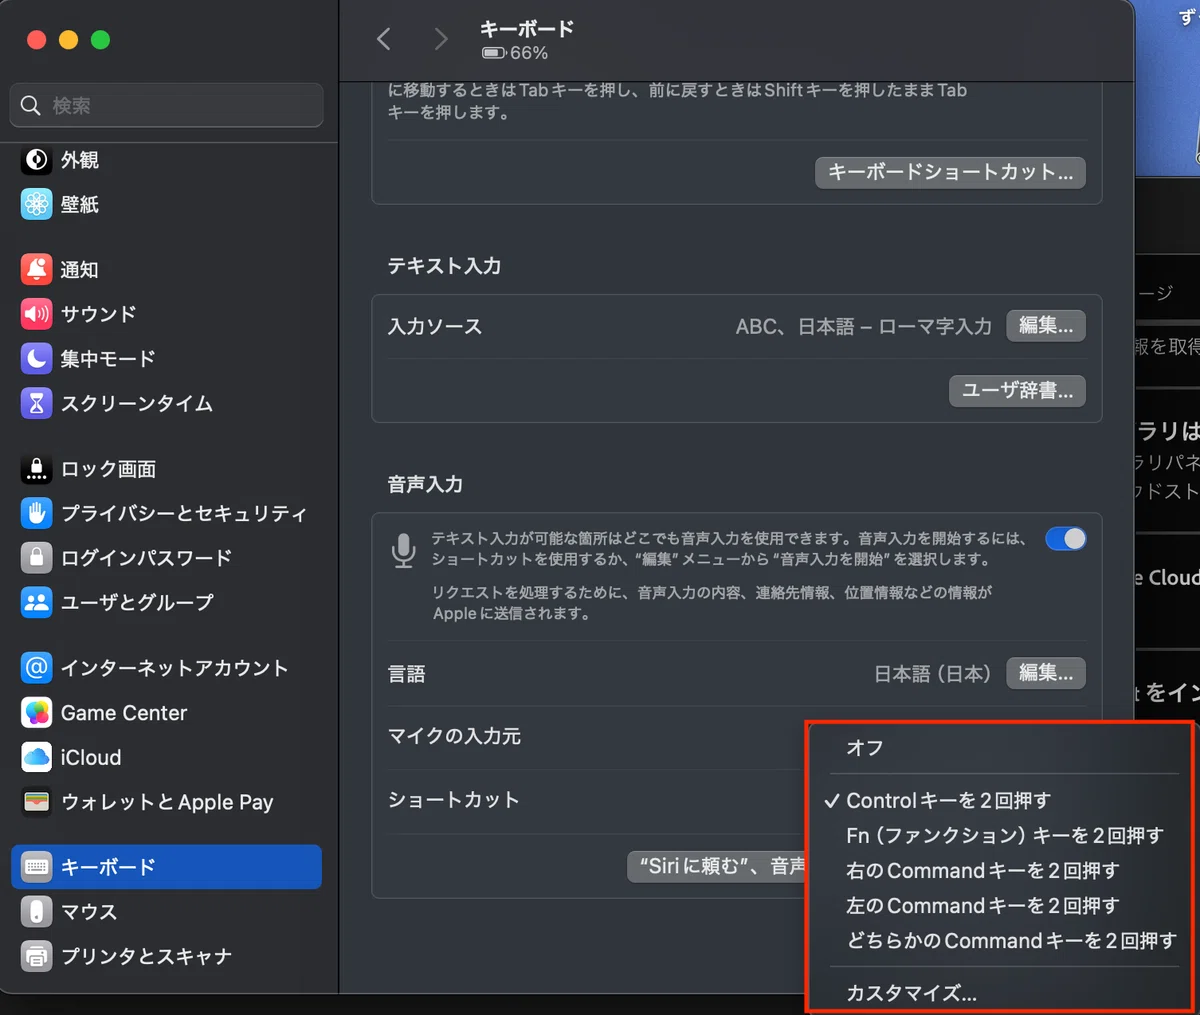
Task: Select スクリーンタイム hourglass icon
Action: point(37,403)
